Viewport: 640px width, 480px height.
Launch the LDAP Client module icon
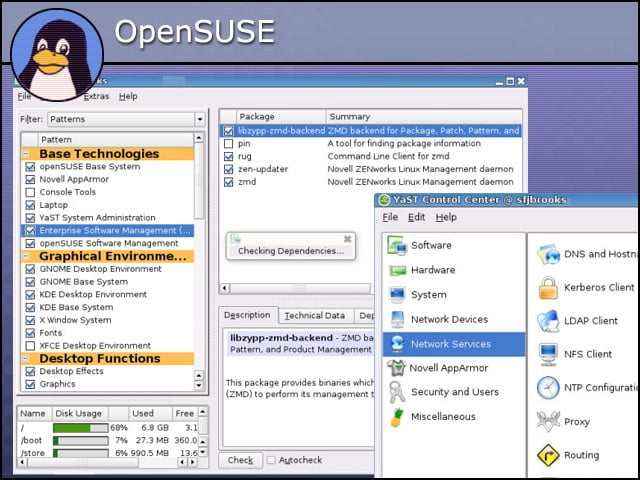point(548,321)
